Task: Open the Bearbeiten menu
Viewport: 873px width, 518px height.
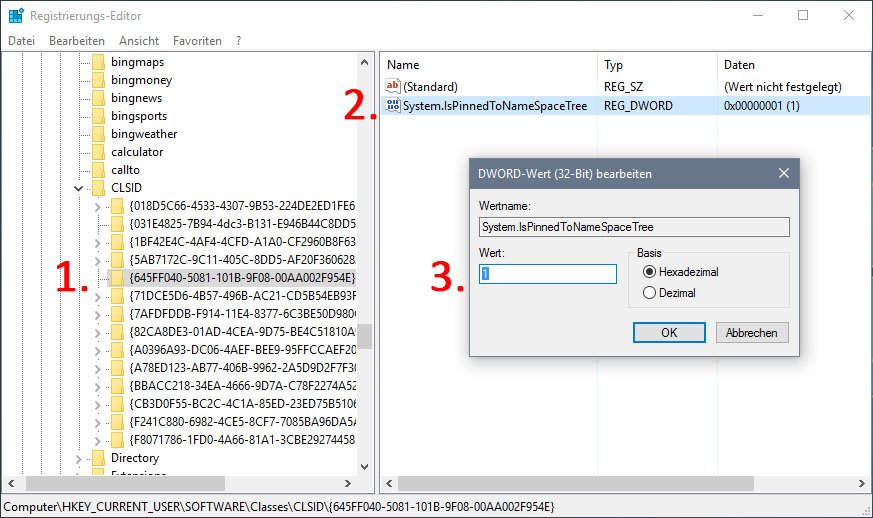Action: [x=76, y=41]
